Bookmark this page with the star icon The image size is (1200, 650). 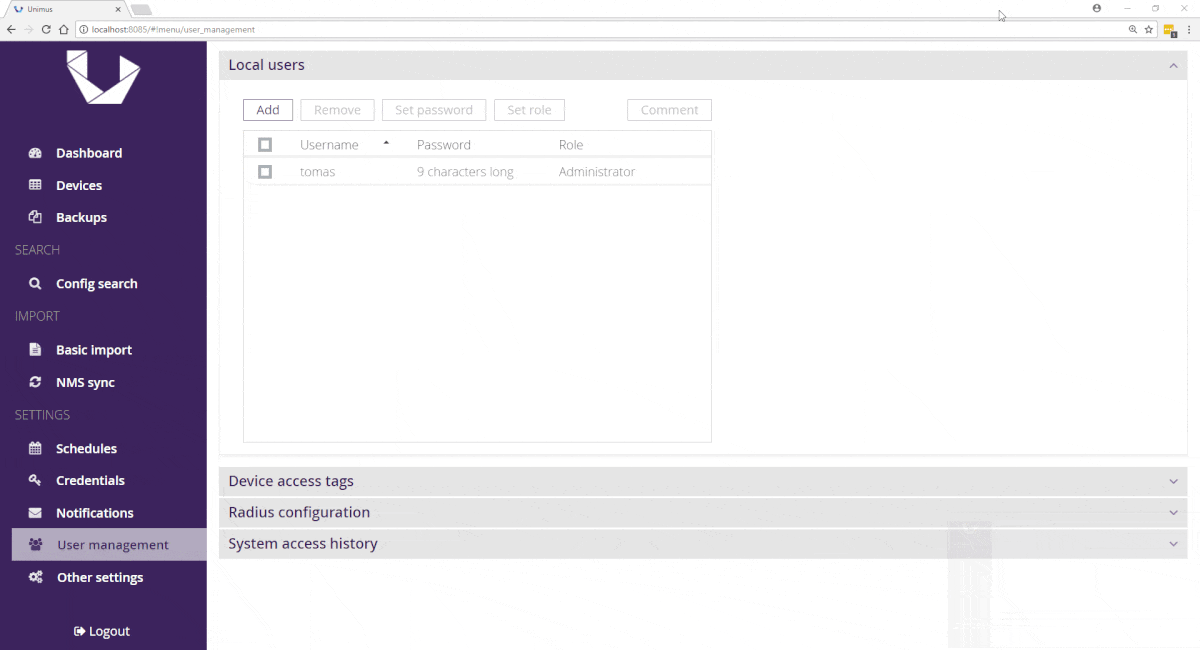[1149, 30]
